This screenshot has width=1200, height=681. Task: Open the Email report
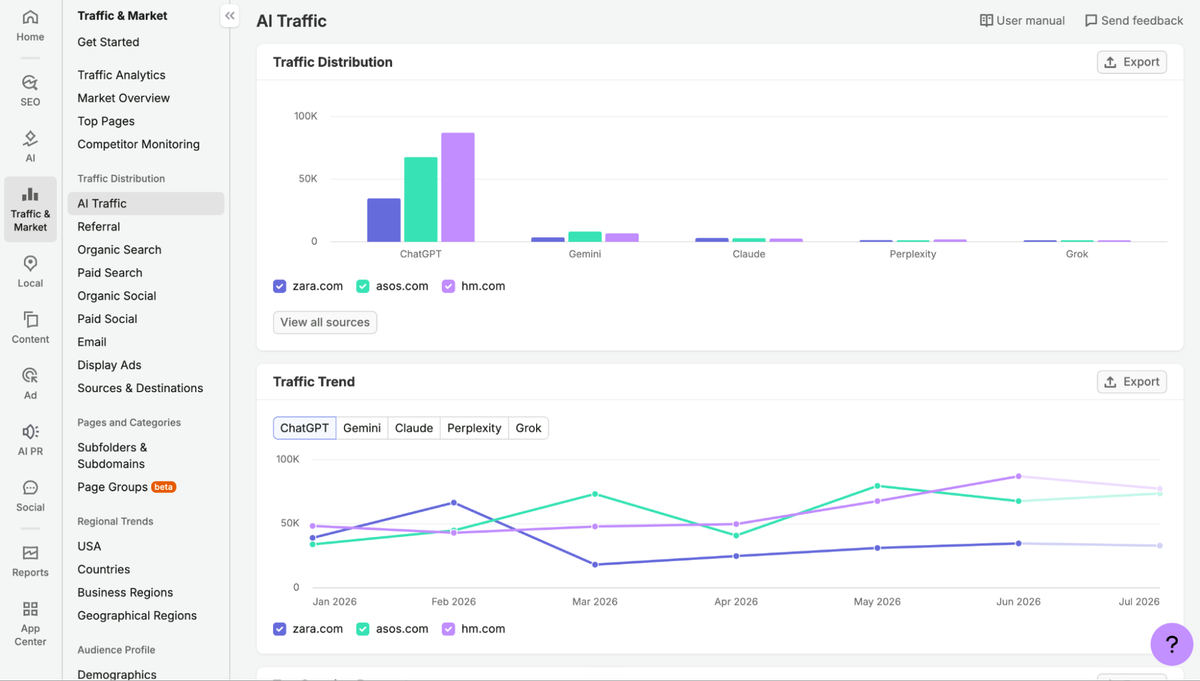click(92, 342)
